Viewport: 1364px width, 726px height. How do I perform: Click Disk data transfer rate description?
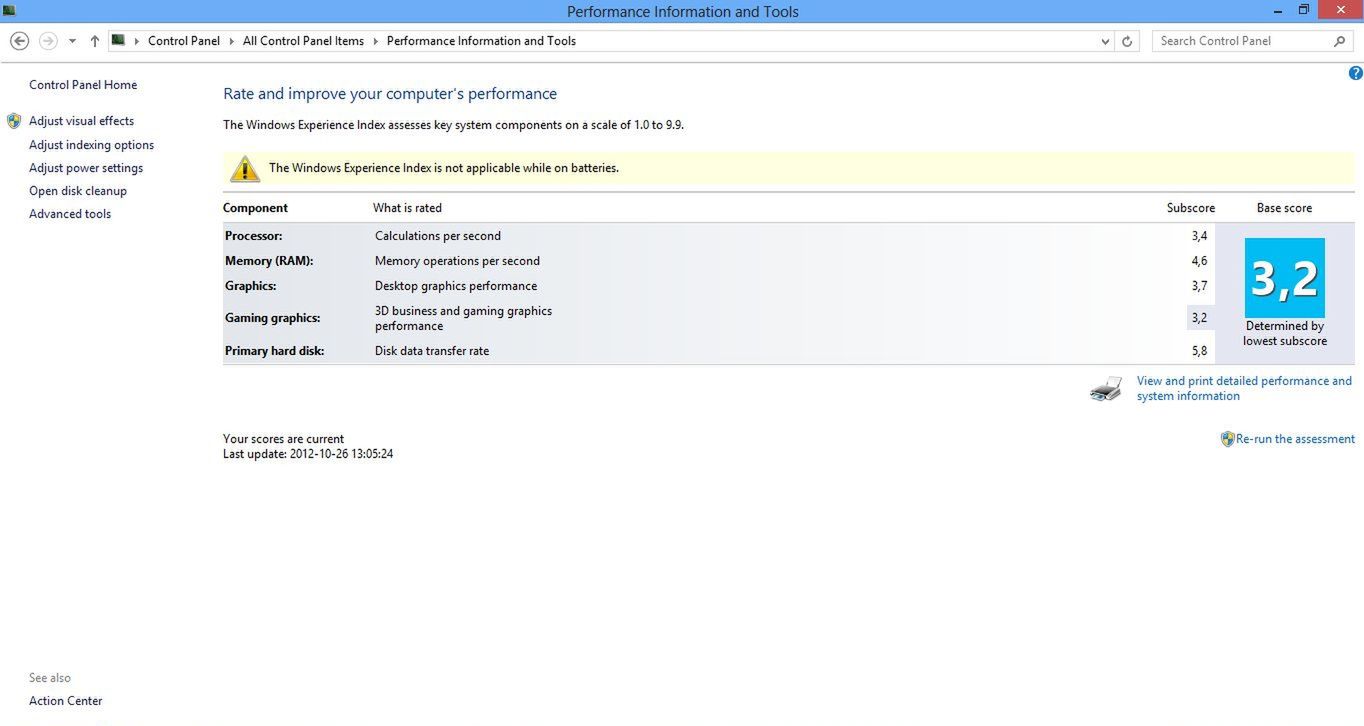click(x=432, y=351)
